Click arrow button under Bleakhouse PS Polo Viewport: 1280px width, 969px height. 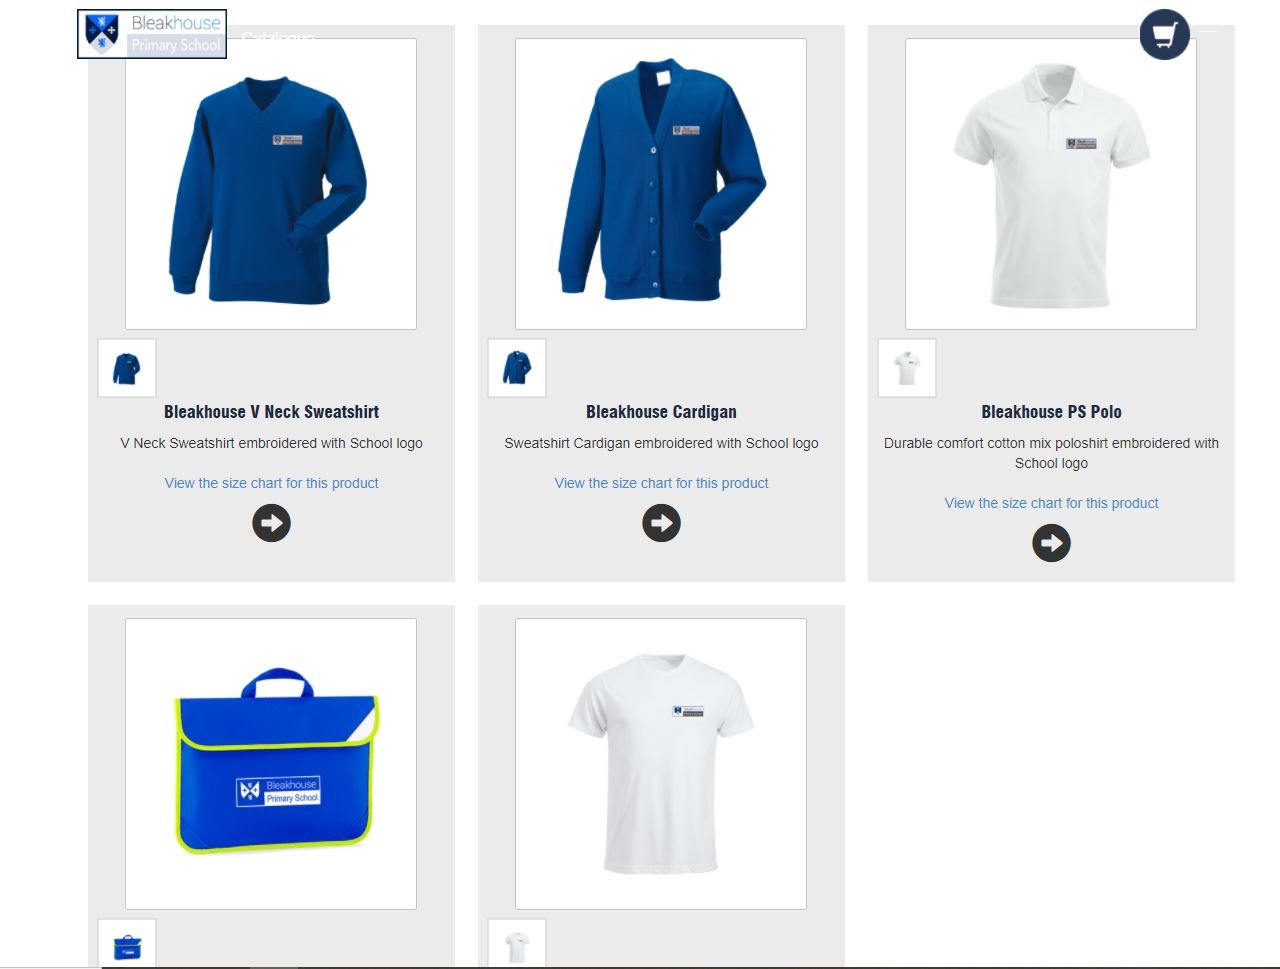tap(1051, 543)
